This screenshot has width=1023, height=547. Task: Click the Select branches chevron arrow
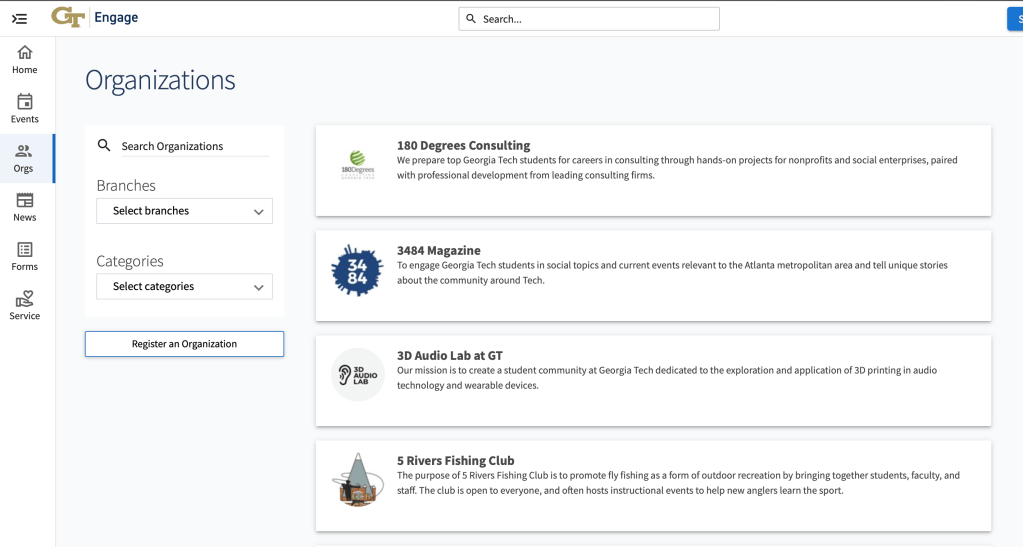258,211
